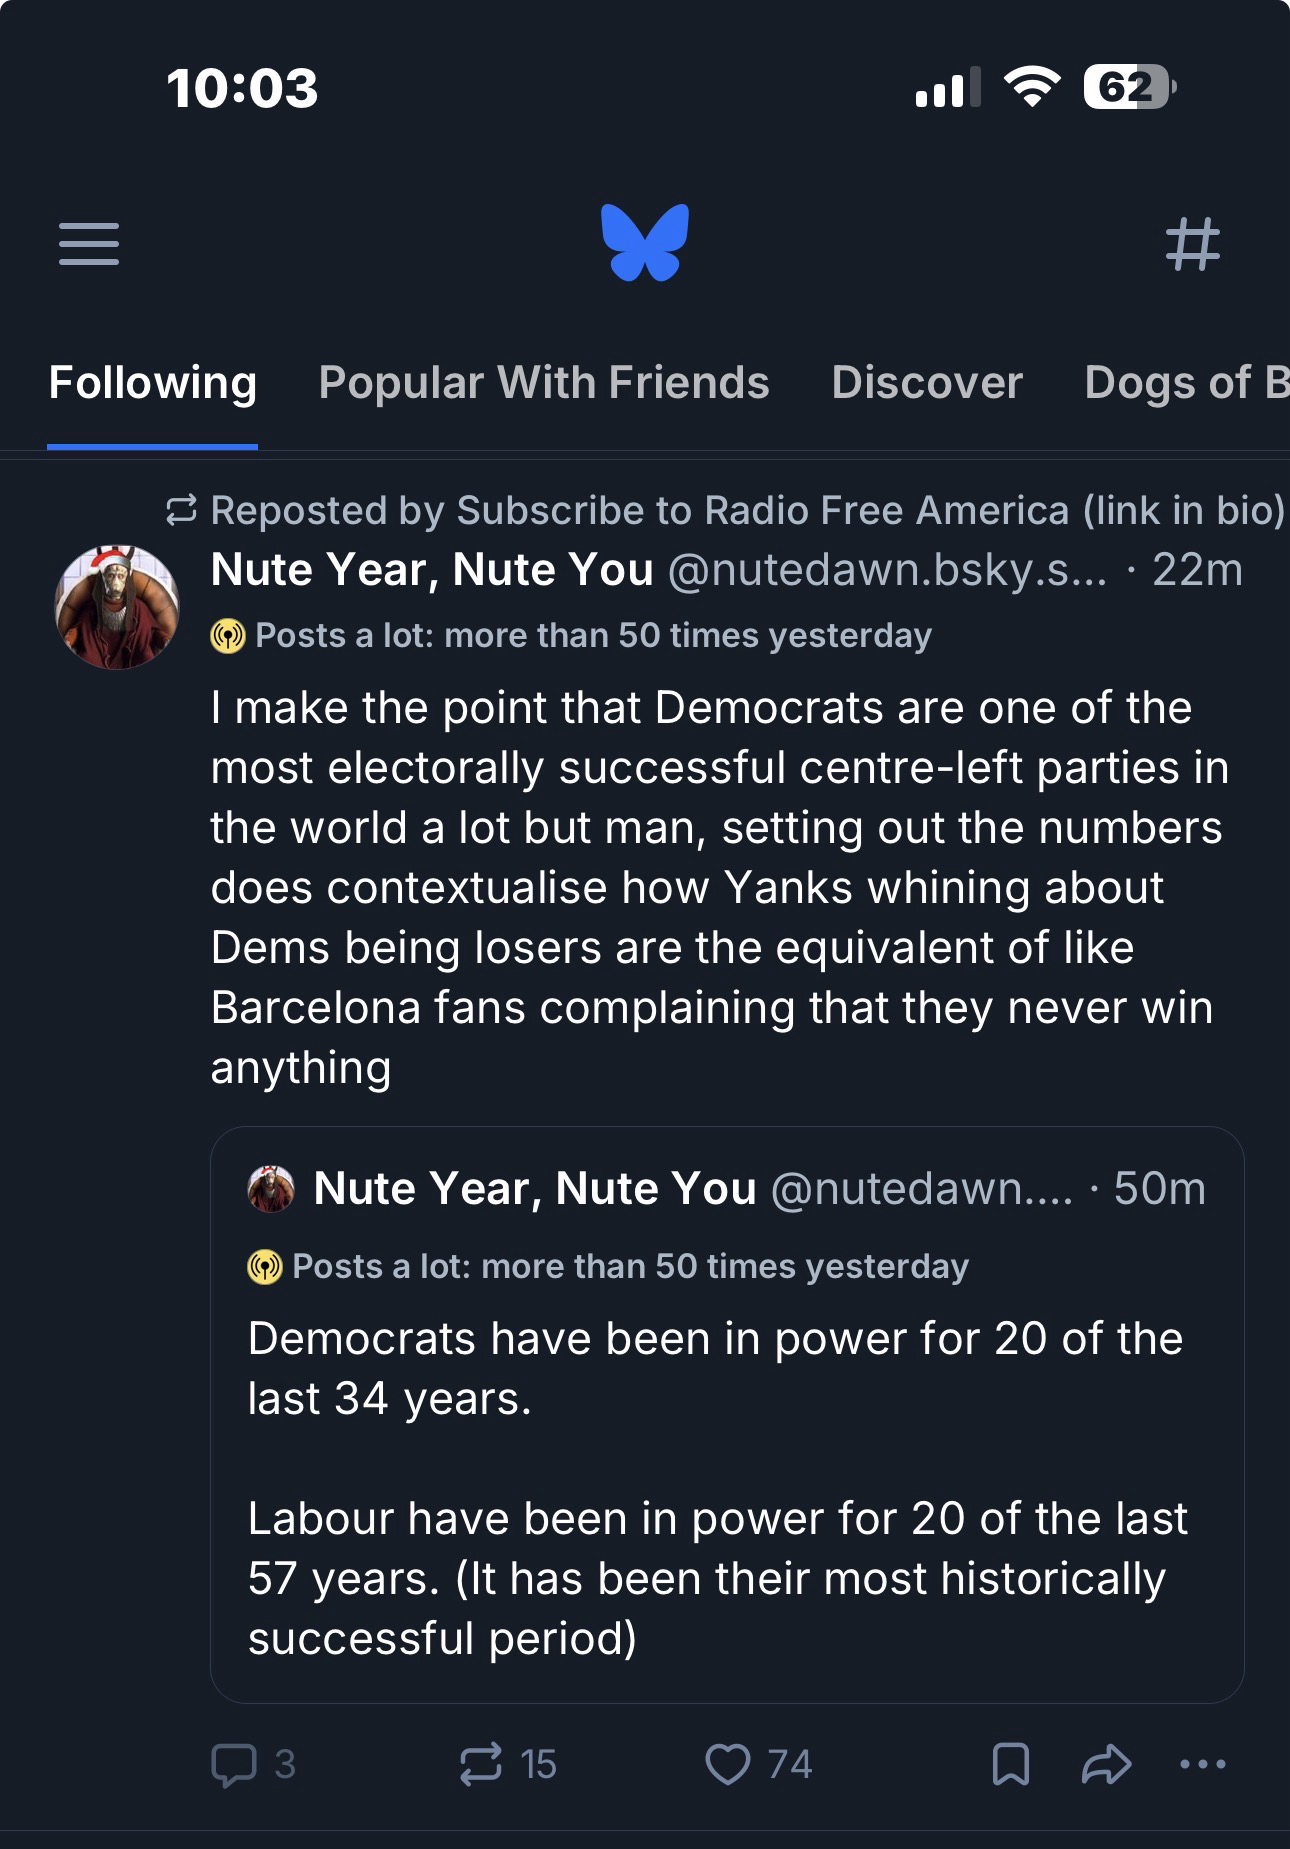Tap the Bluesky butterfly logo
The width and height of the screenshot is (1290, 1849).
coord(645,243)
